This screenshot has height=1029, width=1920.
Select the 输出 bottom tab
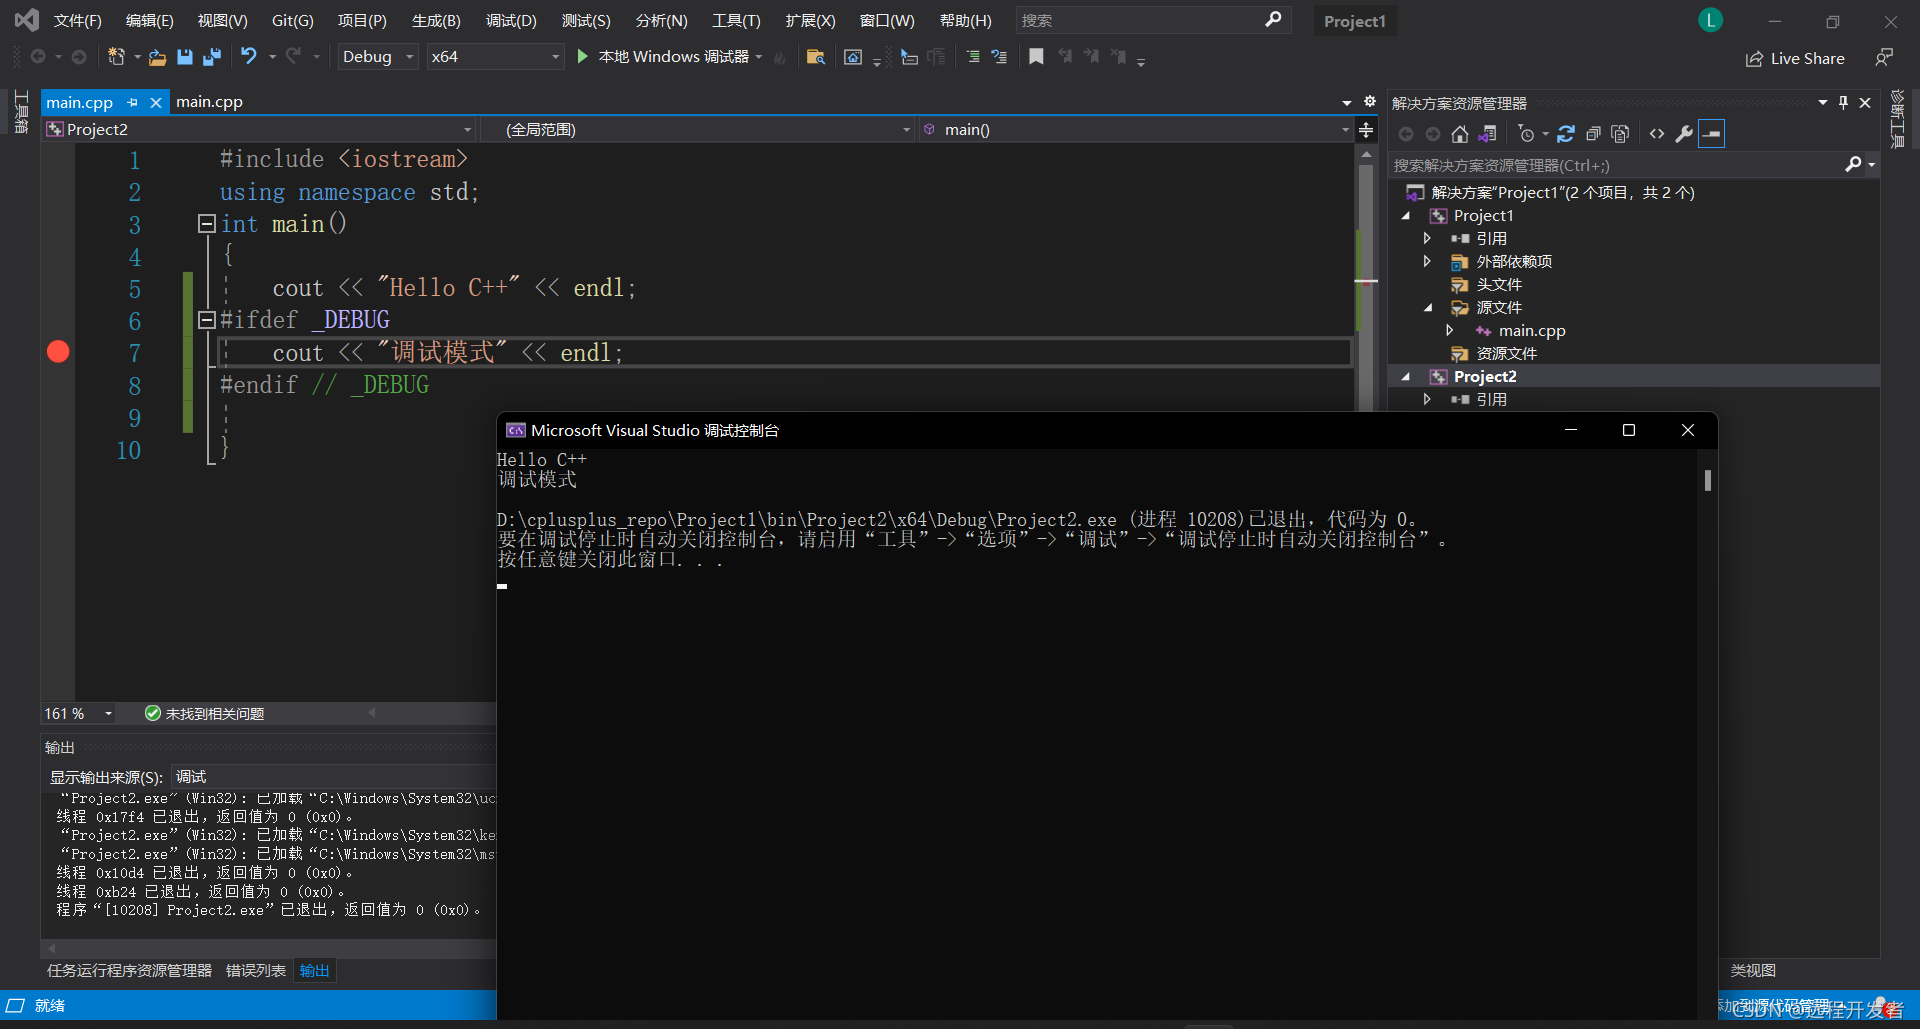314,970
